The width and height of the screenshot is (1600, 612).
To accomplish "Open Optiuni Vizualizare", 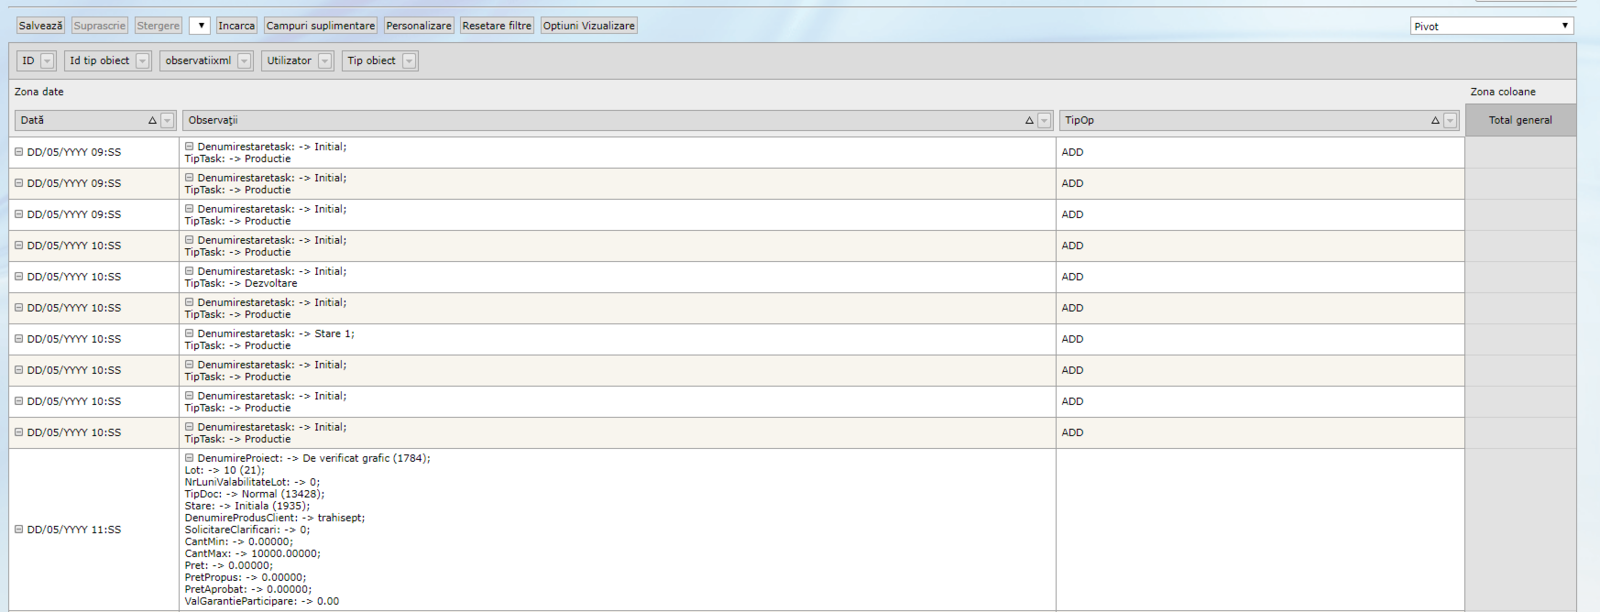I will 588,26.
